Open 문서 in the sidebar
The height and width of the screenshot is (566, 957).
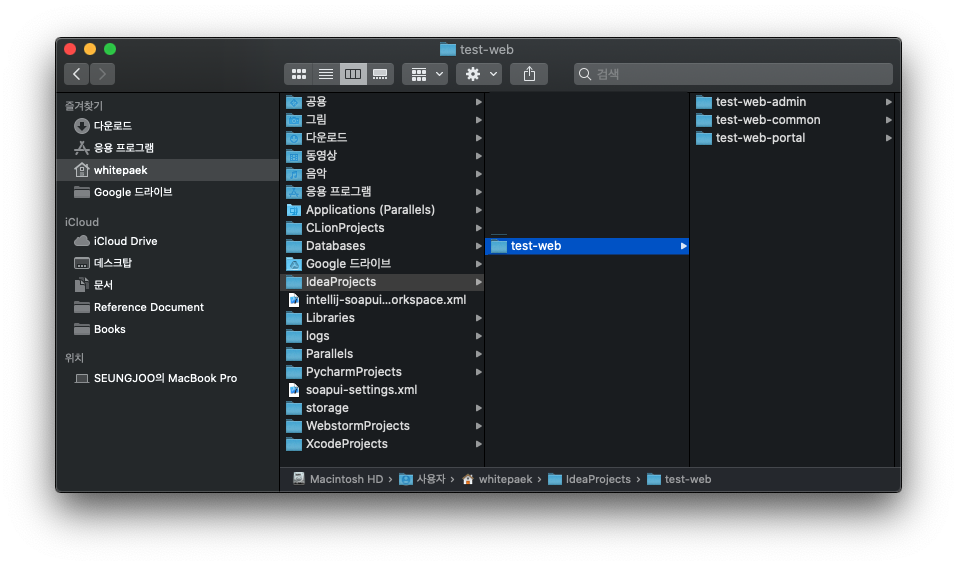tap(167, 285)
